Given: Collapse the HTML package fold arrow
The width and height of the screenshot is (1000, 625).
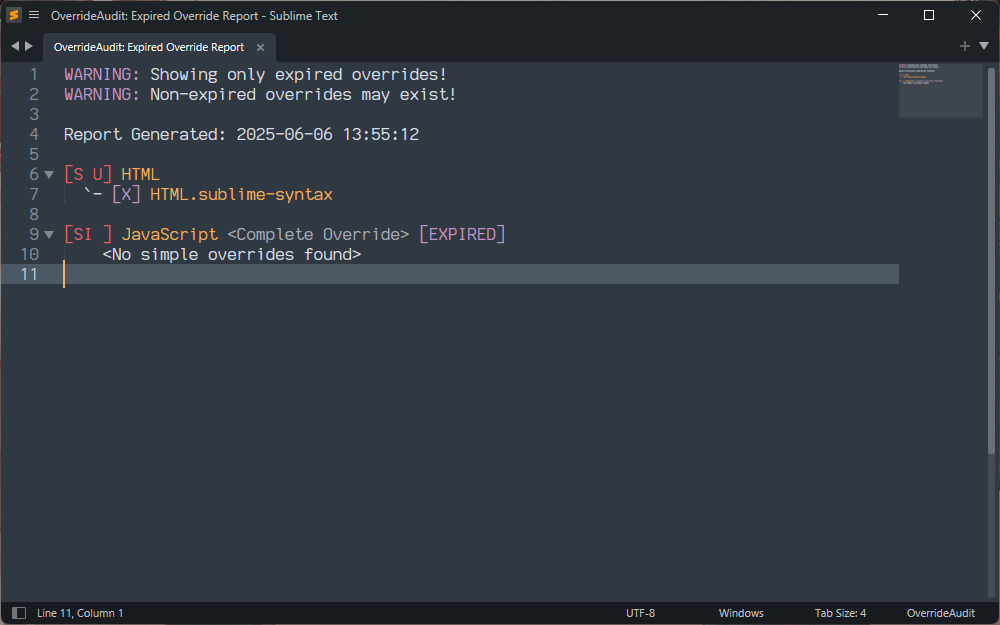Looking at the screenshot, I should 49,175.
